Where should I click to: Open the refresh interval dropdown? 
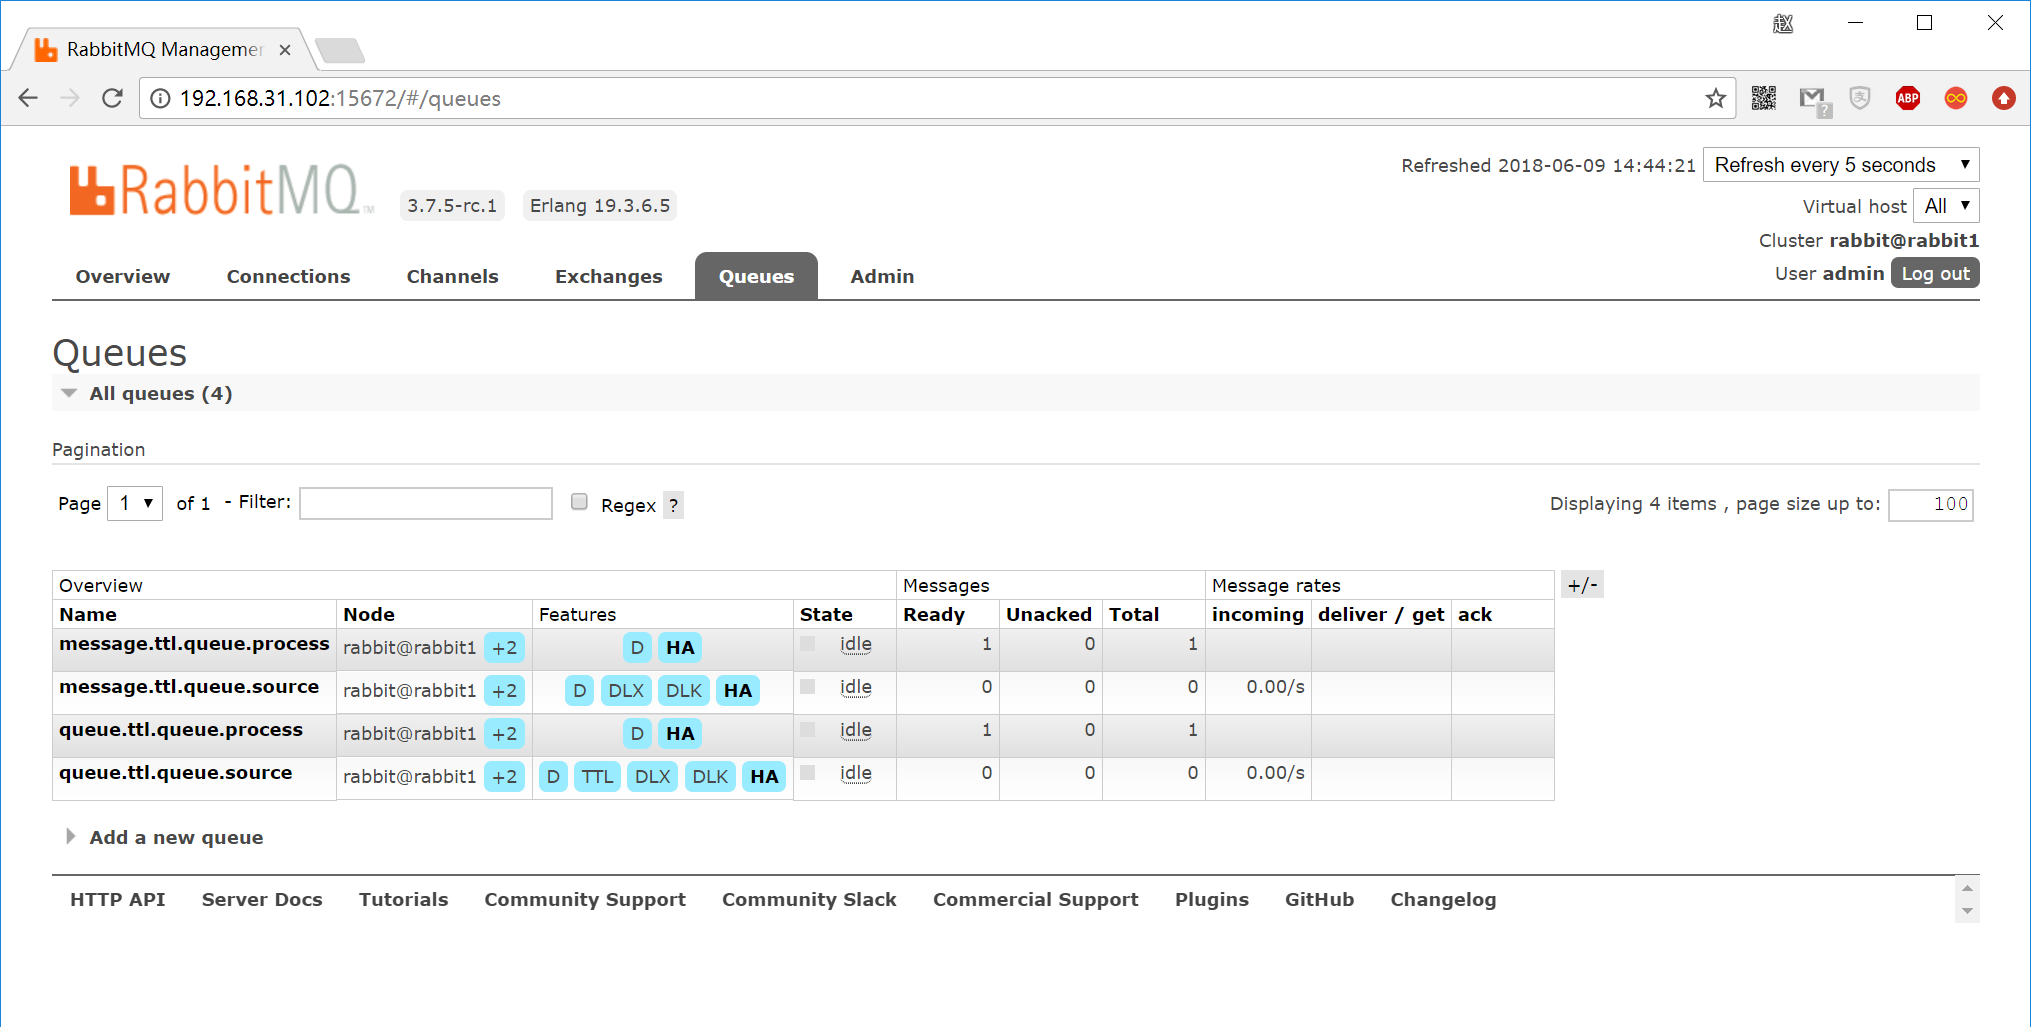click(x=1841, y=165)
